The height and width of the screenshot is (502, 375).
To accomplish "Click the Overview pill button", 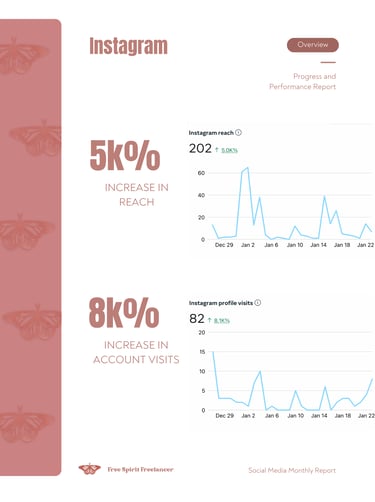I will 313,45.
